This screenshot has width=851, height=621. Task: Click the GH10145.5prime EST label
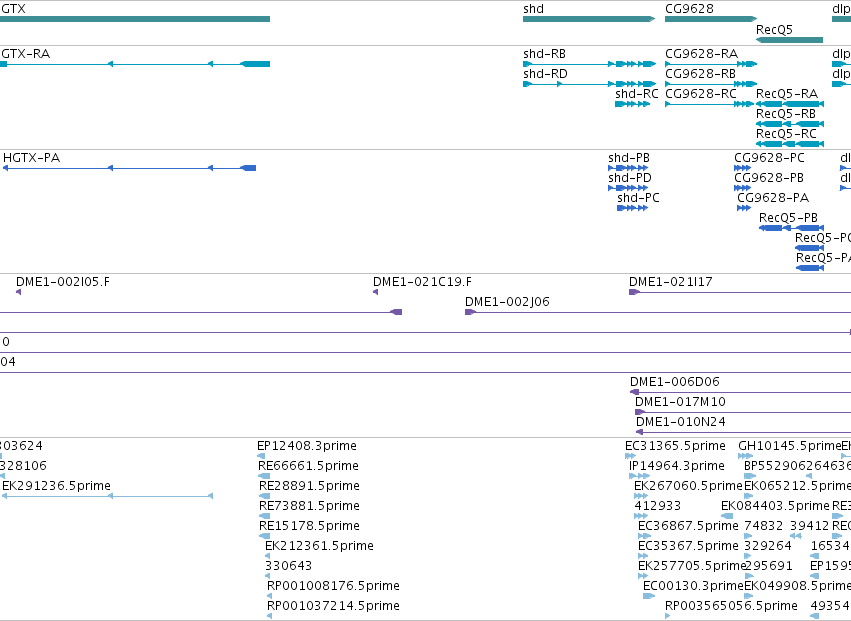click(789, 446)
